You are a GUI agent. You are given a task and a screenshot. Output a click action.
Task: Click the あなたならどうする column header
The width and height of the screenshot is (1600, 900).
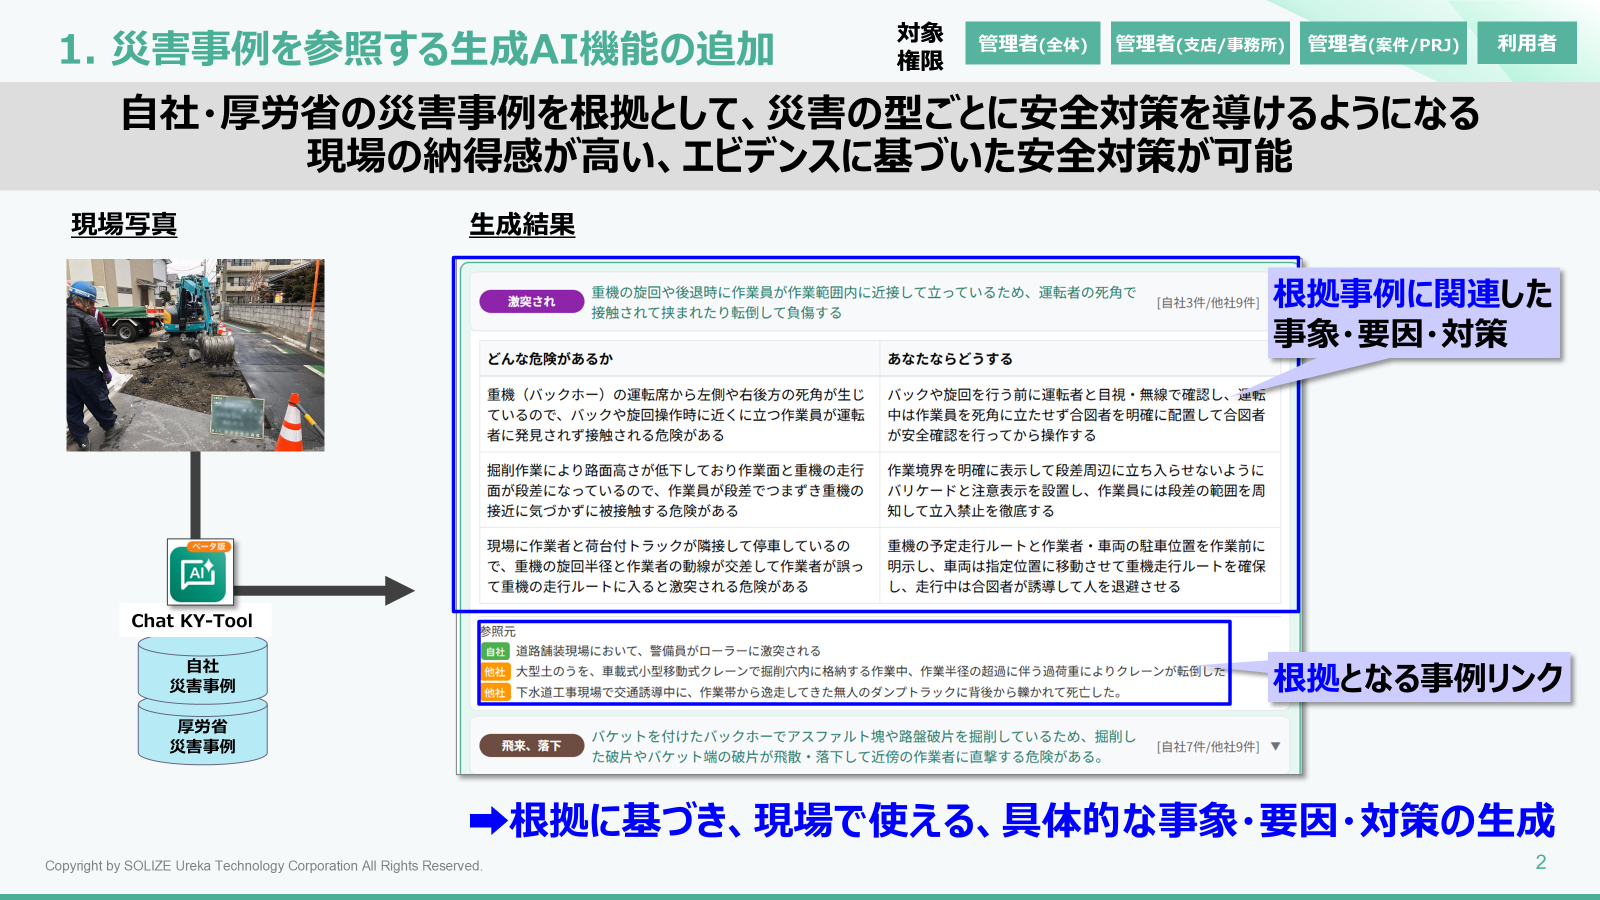coord(950,359)
